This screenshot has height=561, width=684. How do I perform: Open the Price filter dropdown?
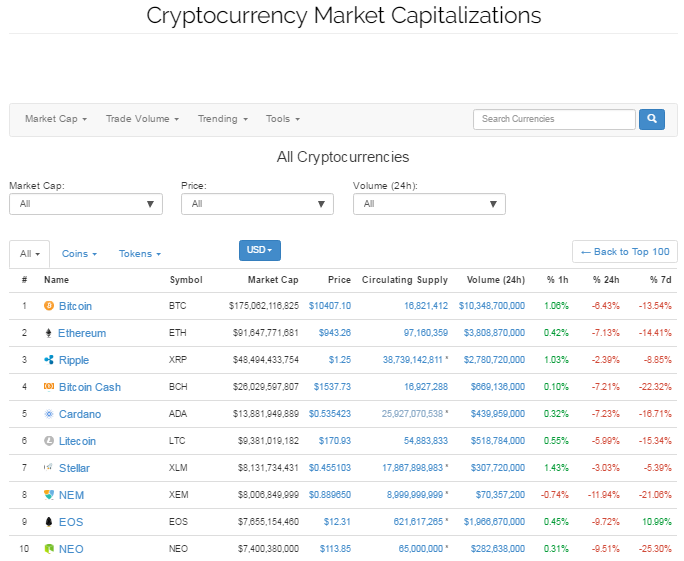point(257,204)
